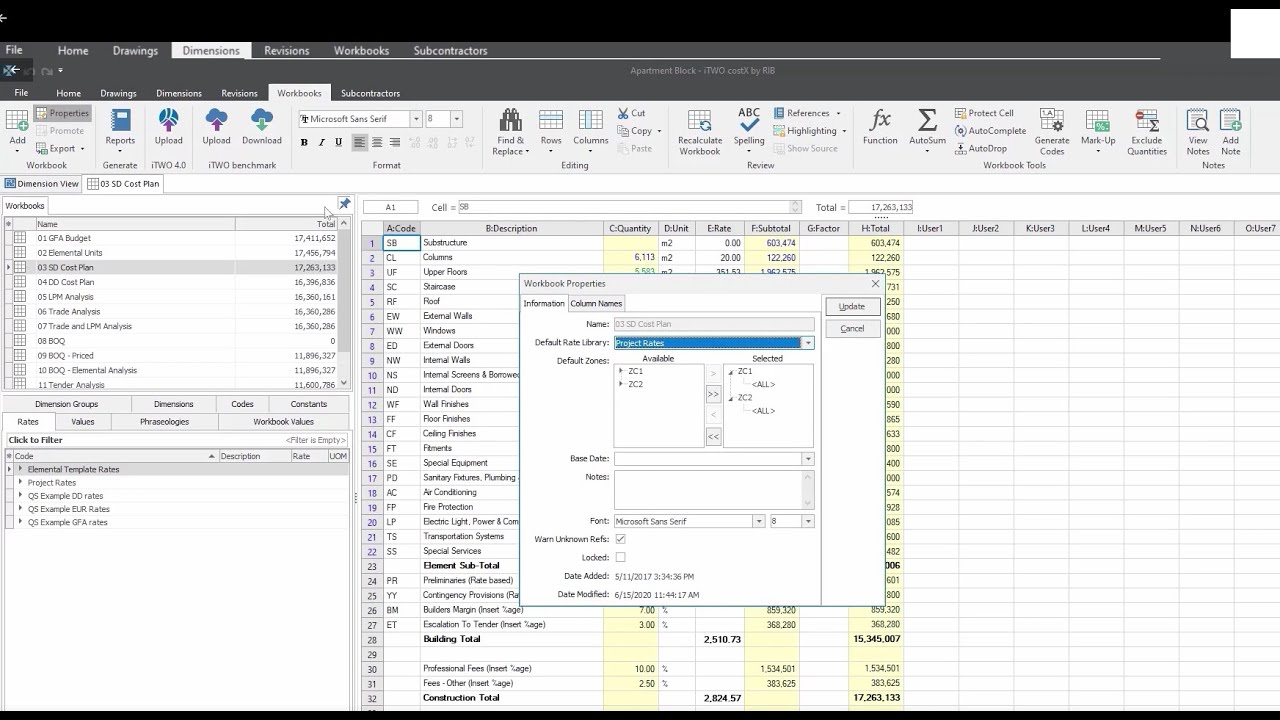Expand ZC1 in Available zones

pos(621,371)
